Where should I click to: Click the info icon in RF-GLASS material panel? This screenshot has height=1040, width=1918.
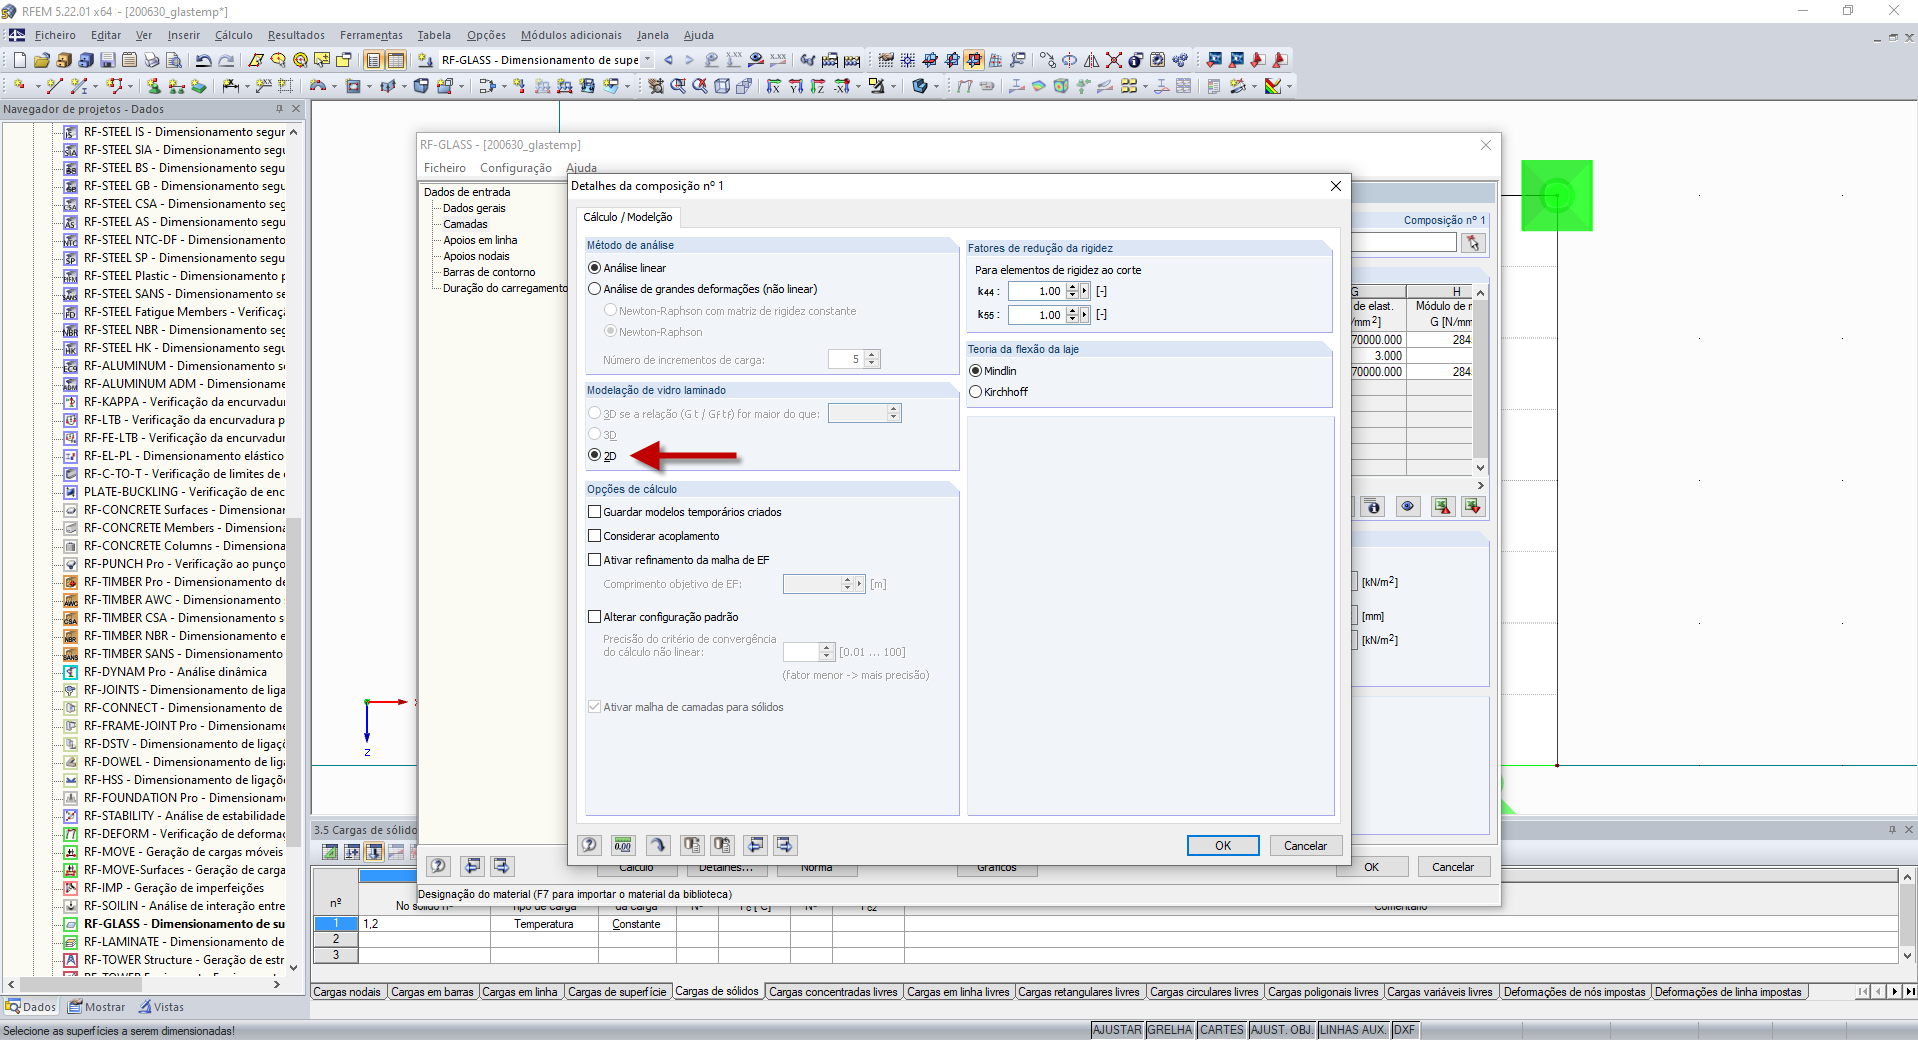pyautogui.click(x=1373, y=507)
